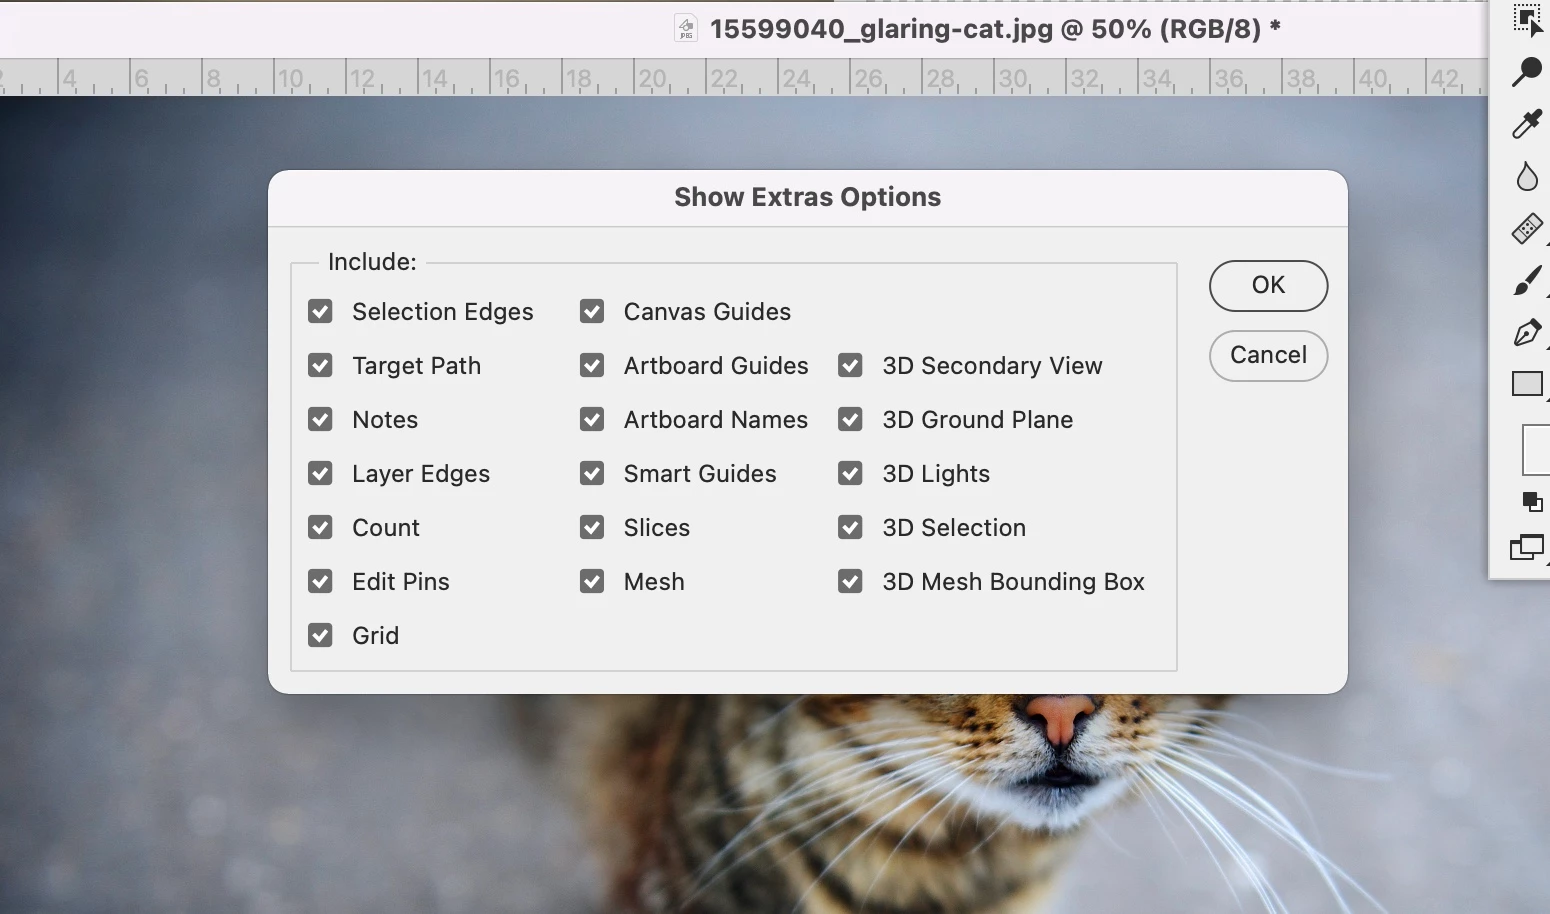This screenshot has height=914, width=1550.
Task: Toggle the Smart Guides checkbox
Action: (592, 474)
